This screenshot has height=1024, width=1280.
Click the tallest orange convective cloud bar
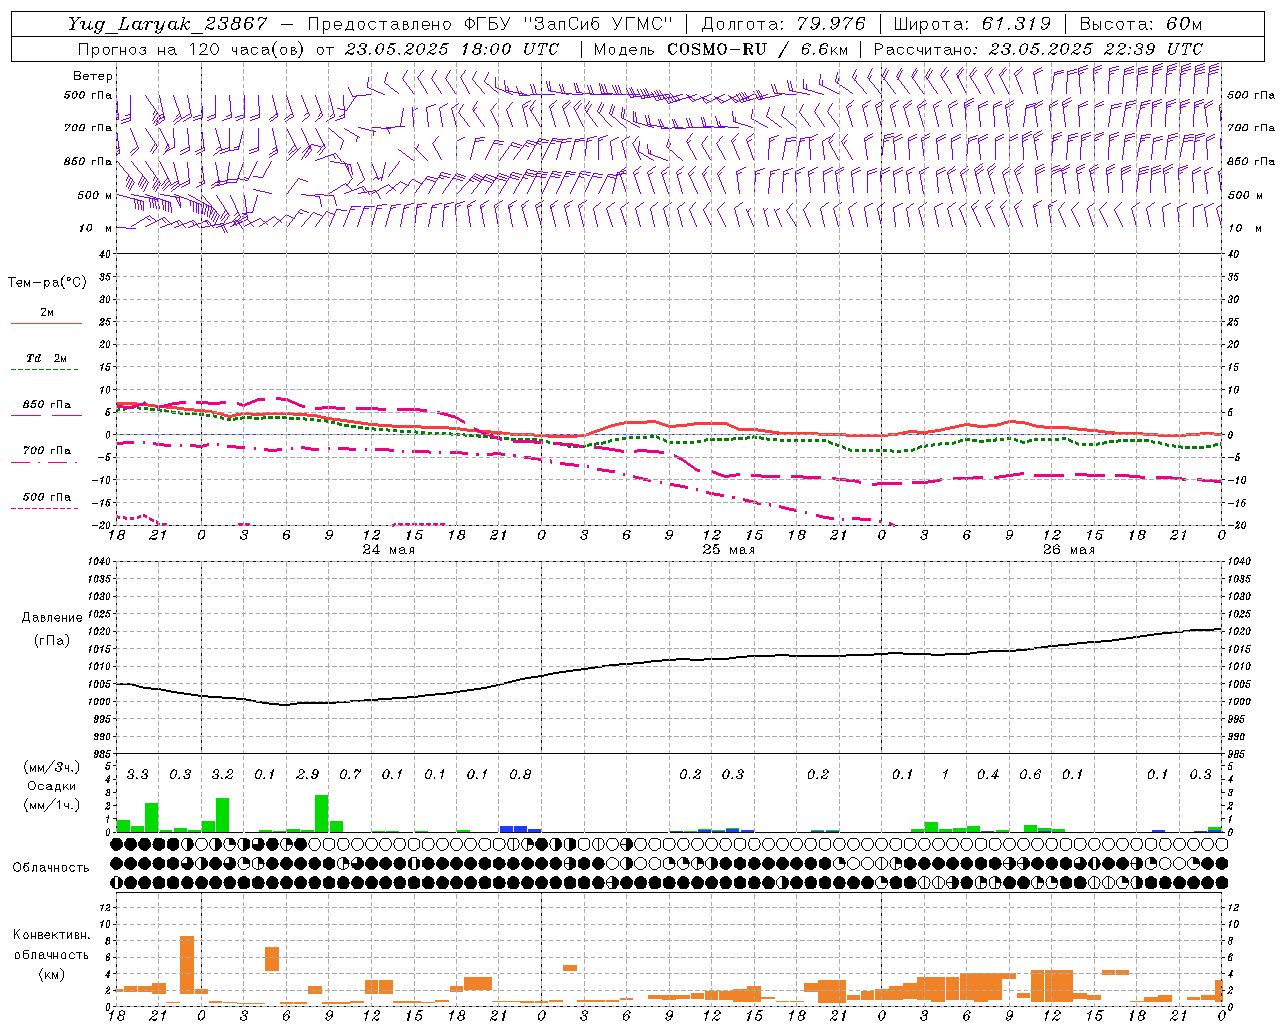[x=187, y=965]
